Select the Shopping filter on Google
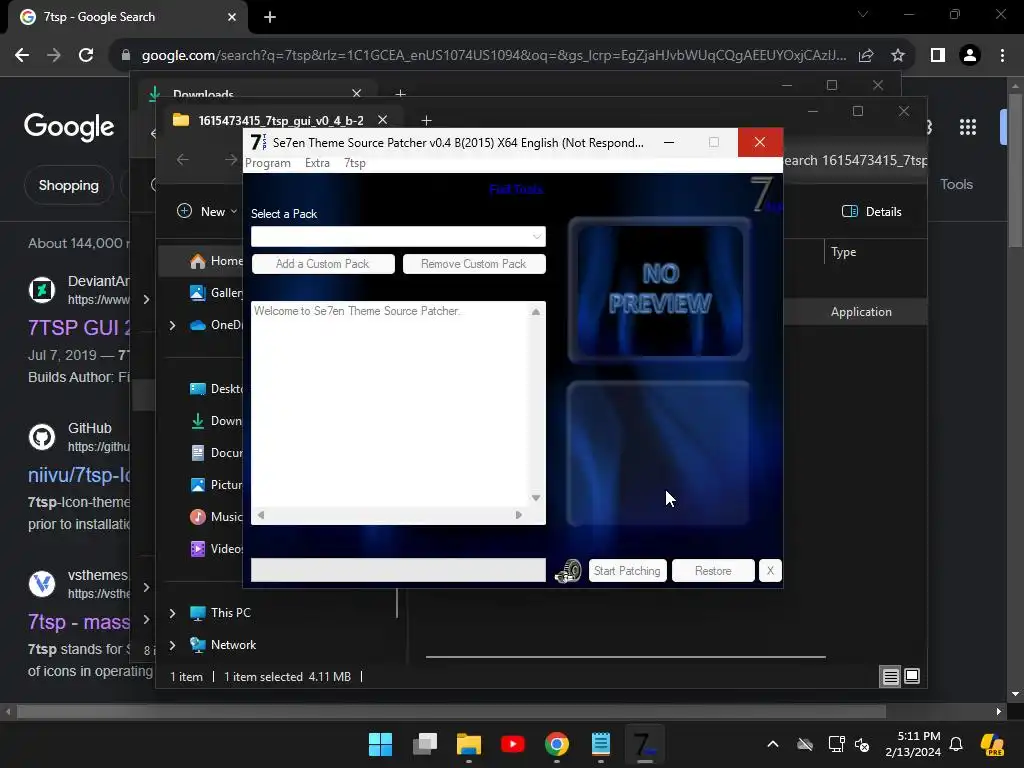 [x=69, y=185]
